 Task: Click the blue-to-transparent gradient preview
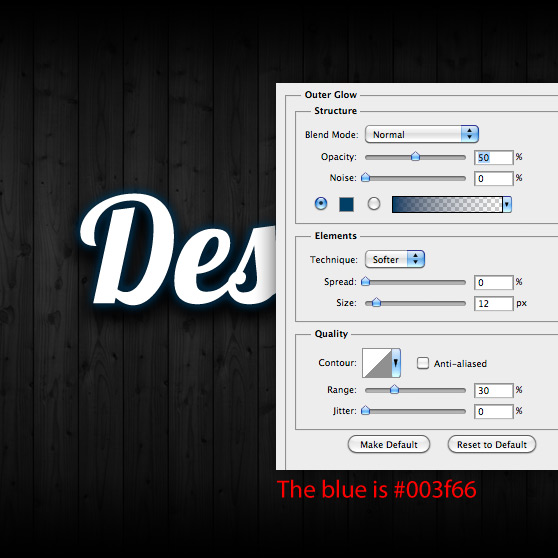pos(447,204)
